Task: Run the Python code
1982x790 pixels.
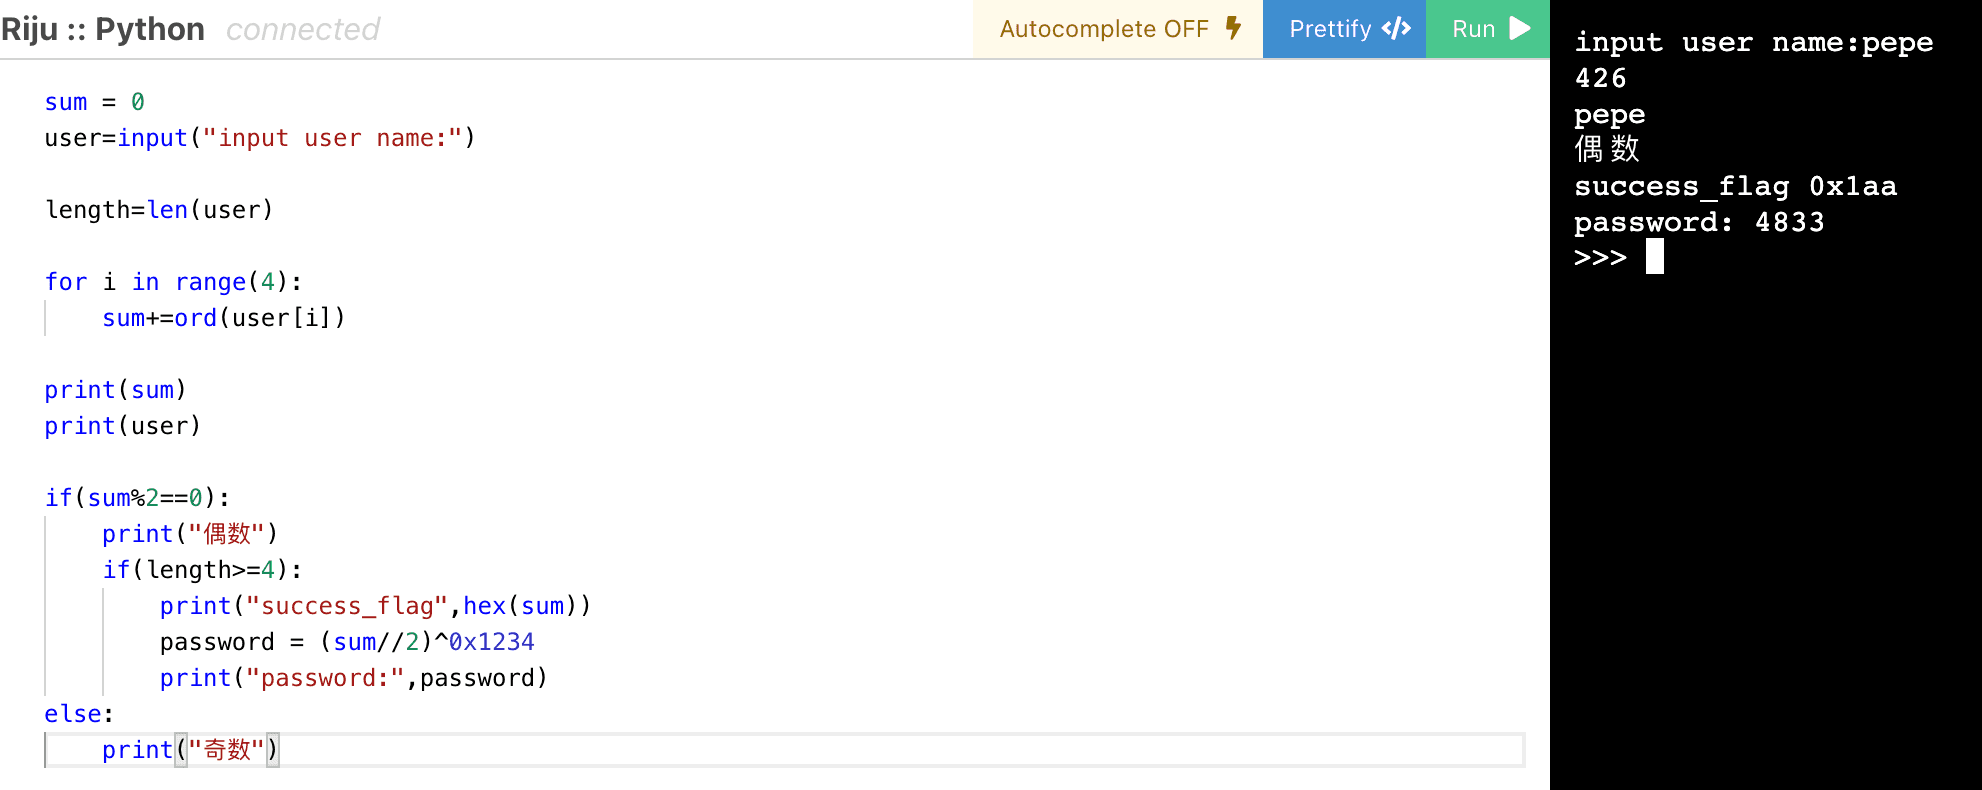Action: 1488,29
